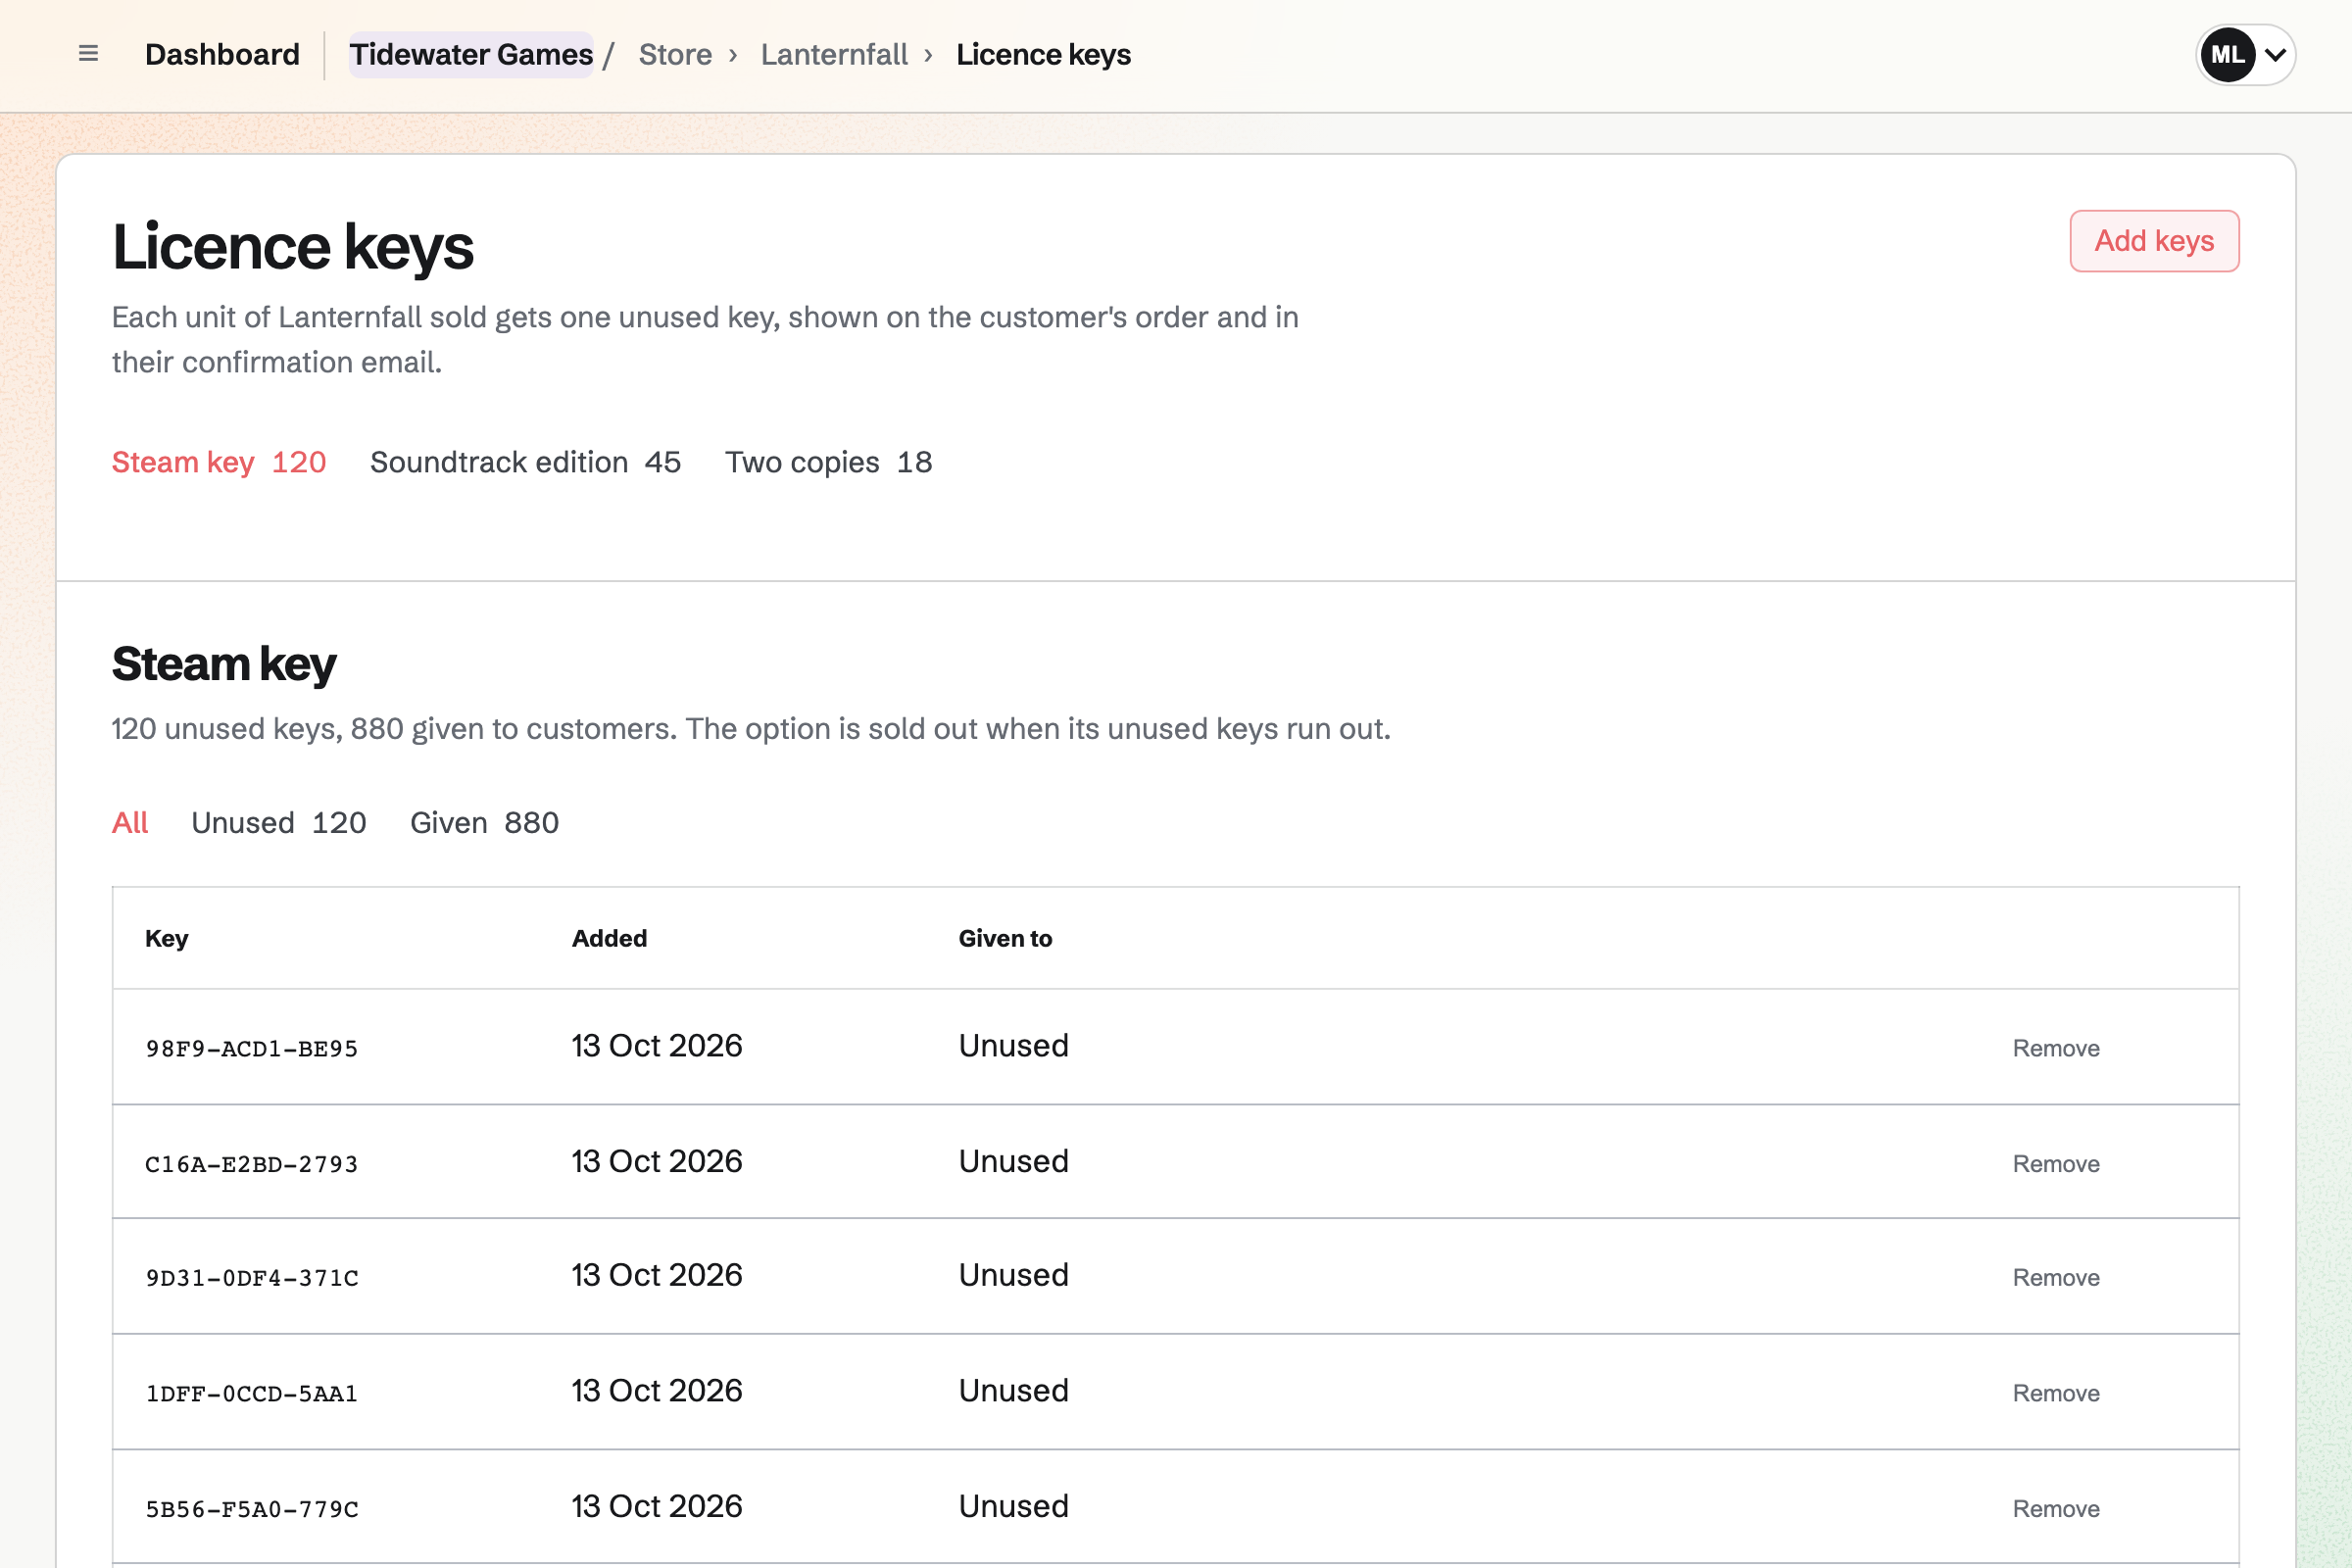Go to Dashboard
The height and width of the screenshot is (1568, 2352).
coord(222,54)
